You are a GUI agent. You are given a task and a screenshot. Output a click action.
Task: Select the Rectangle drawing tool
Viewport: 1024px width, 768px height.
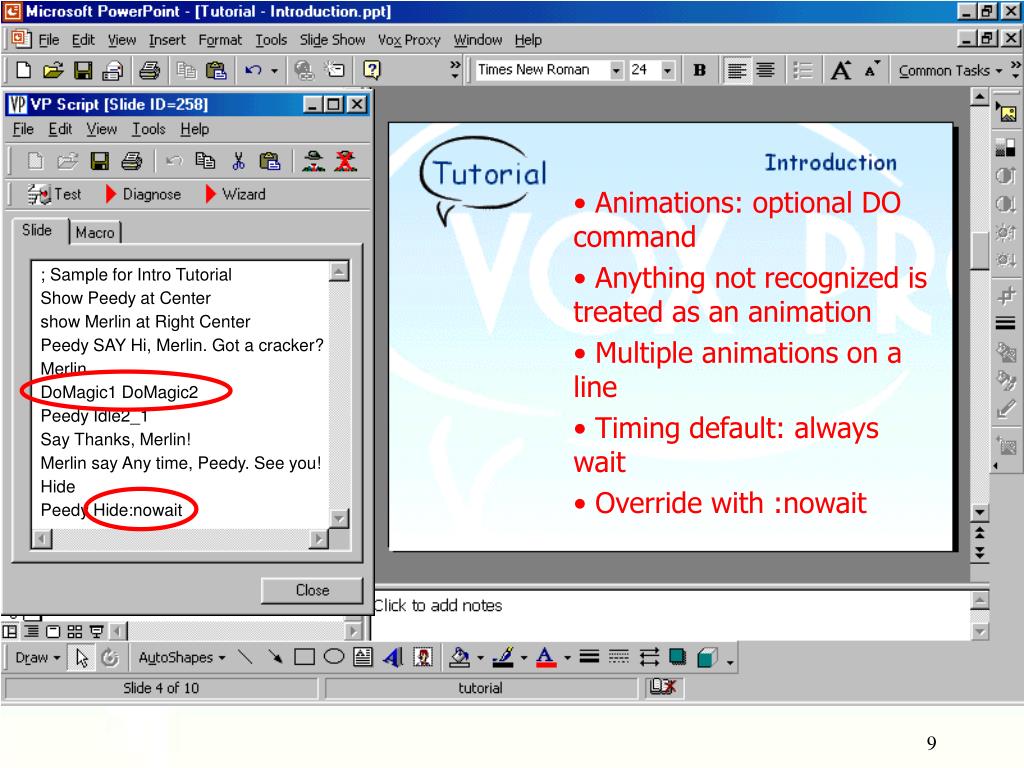click(x=304, y=657)
